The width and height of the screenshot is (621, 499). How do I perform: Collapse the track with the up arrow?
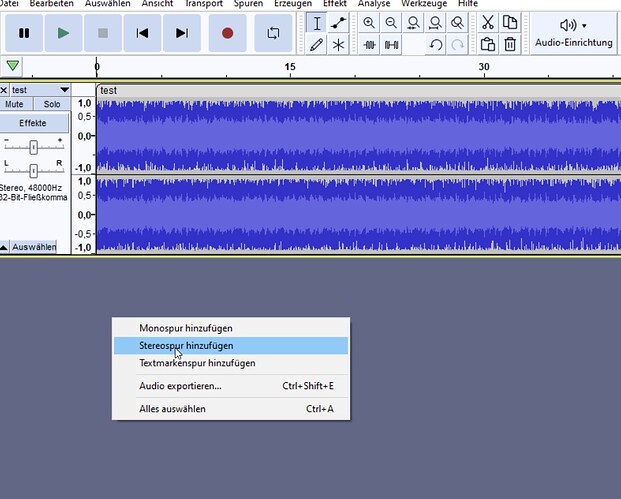[x=4, y=248]
